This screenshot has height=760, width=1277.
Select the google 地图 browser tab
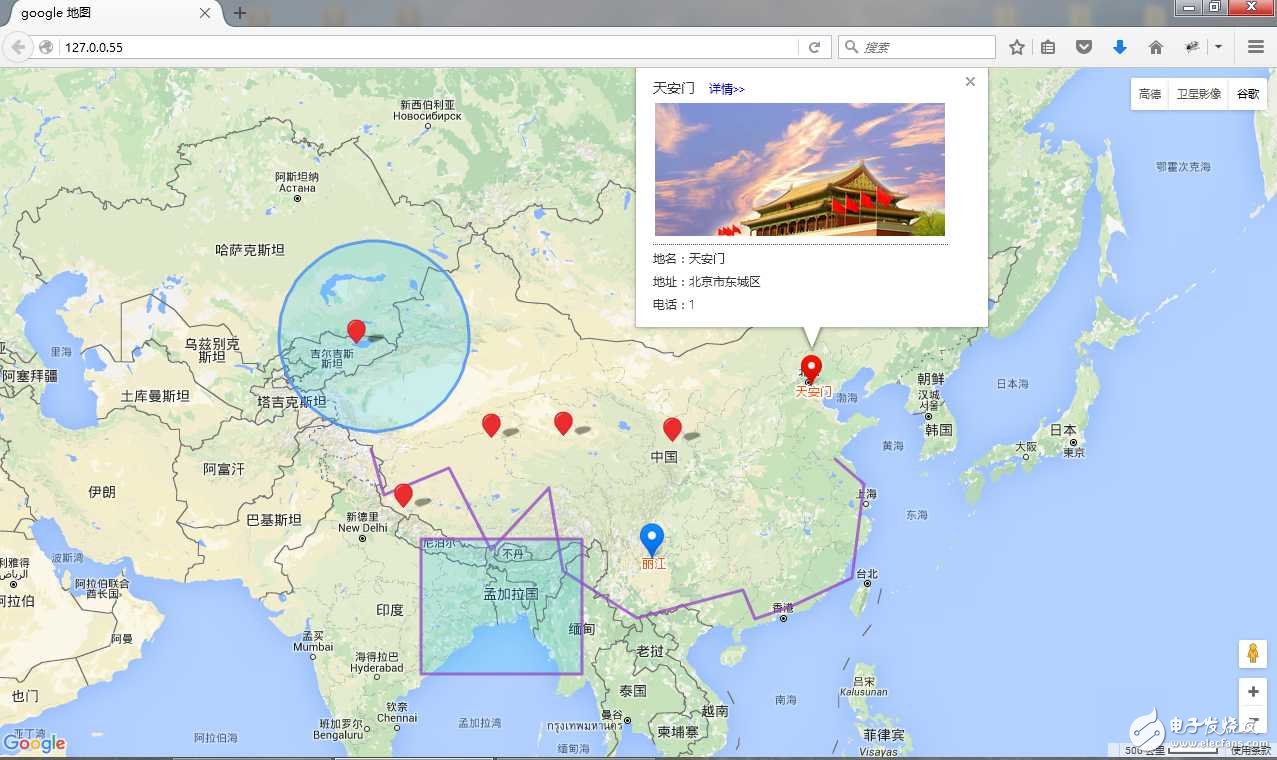(x=111, y=13)
